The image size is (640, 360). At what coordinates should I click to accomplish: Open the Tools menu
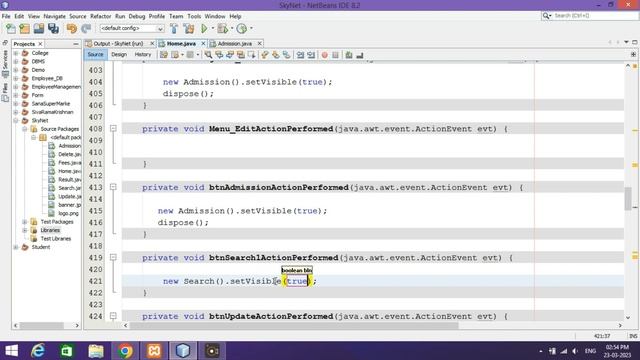pos(194,16)
